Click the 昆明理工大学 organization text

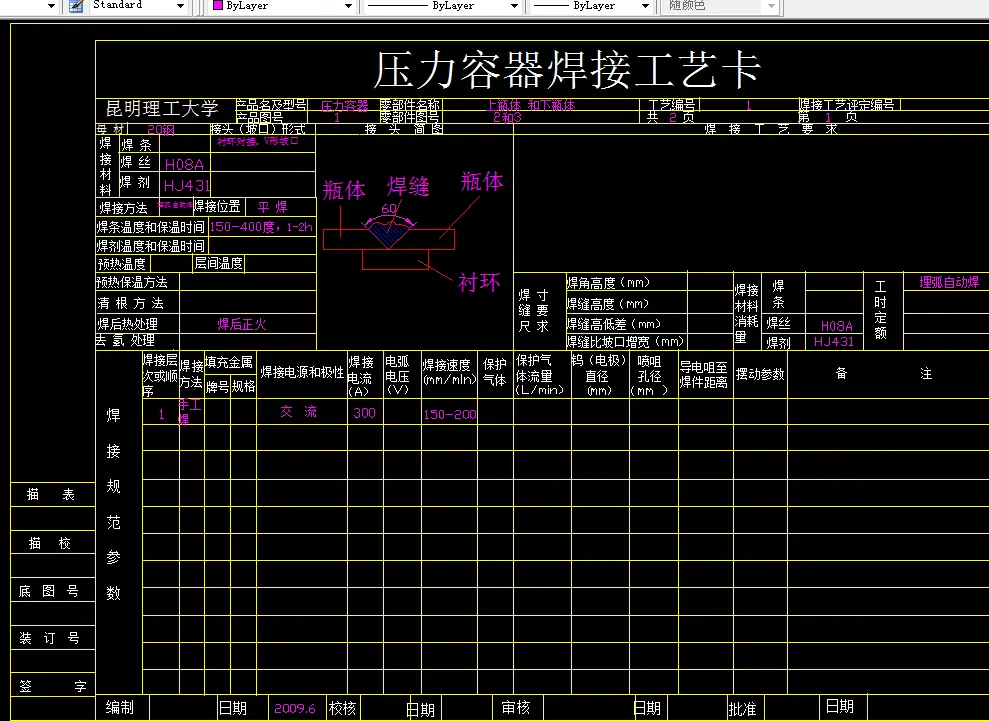161,108
